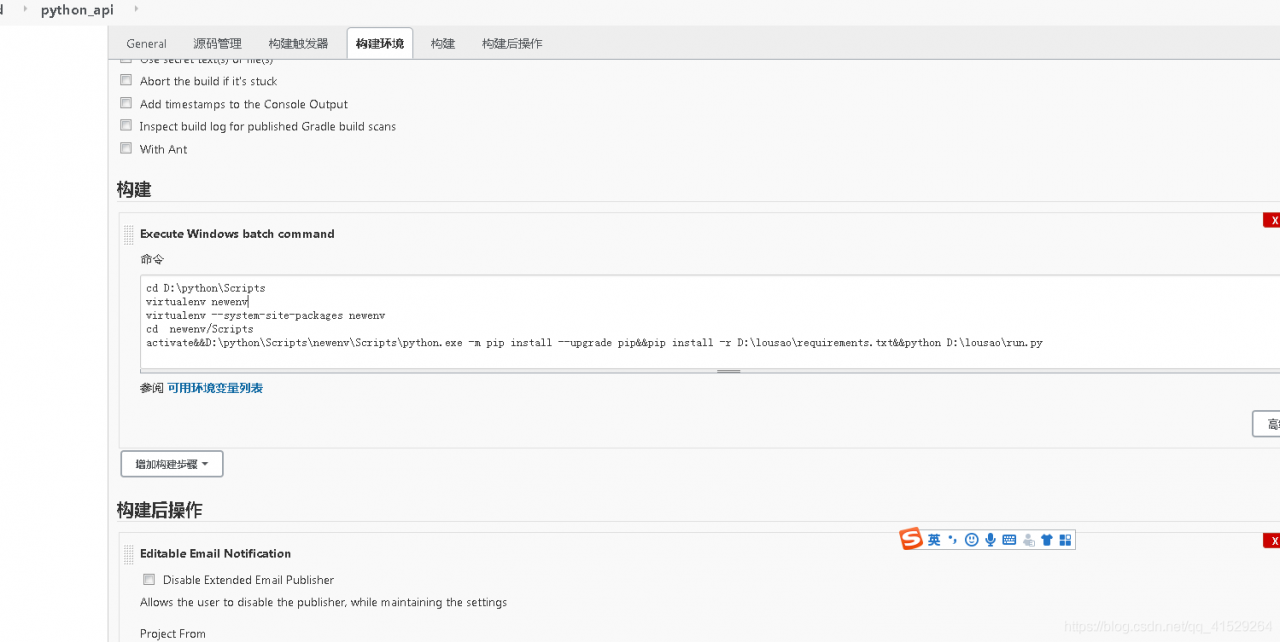Image resolution: width=1280 pixels, height=642 pixels.
Task: Delete the Execute Windows batch command step
Action: click(x=1272, y=220)
